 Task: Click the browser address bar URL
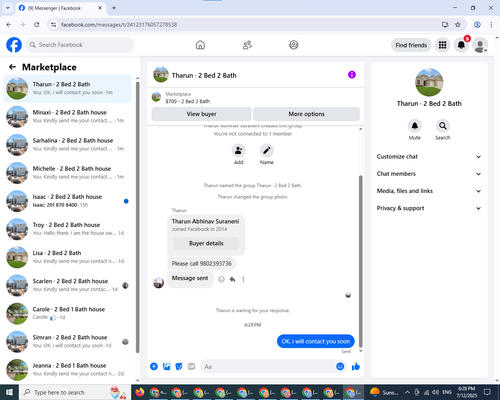click(x=119, y=25)
